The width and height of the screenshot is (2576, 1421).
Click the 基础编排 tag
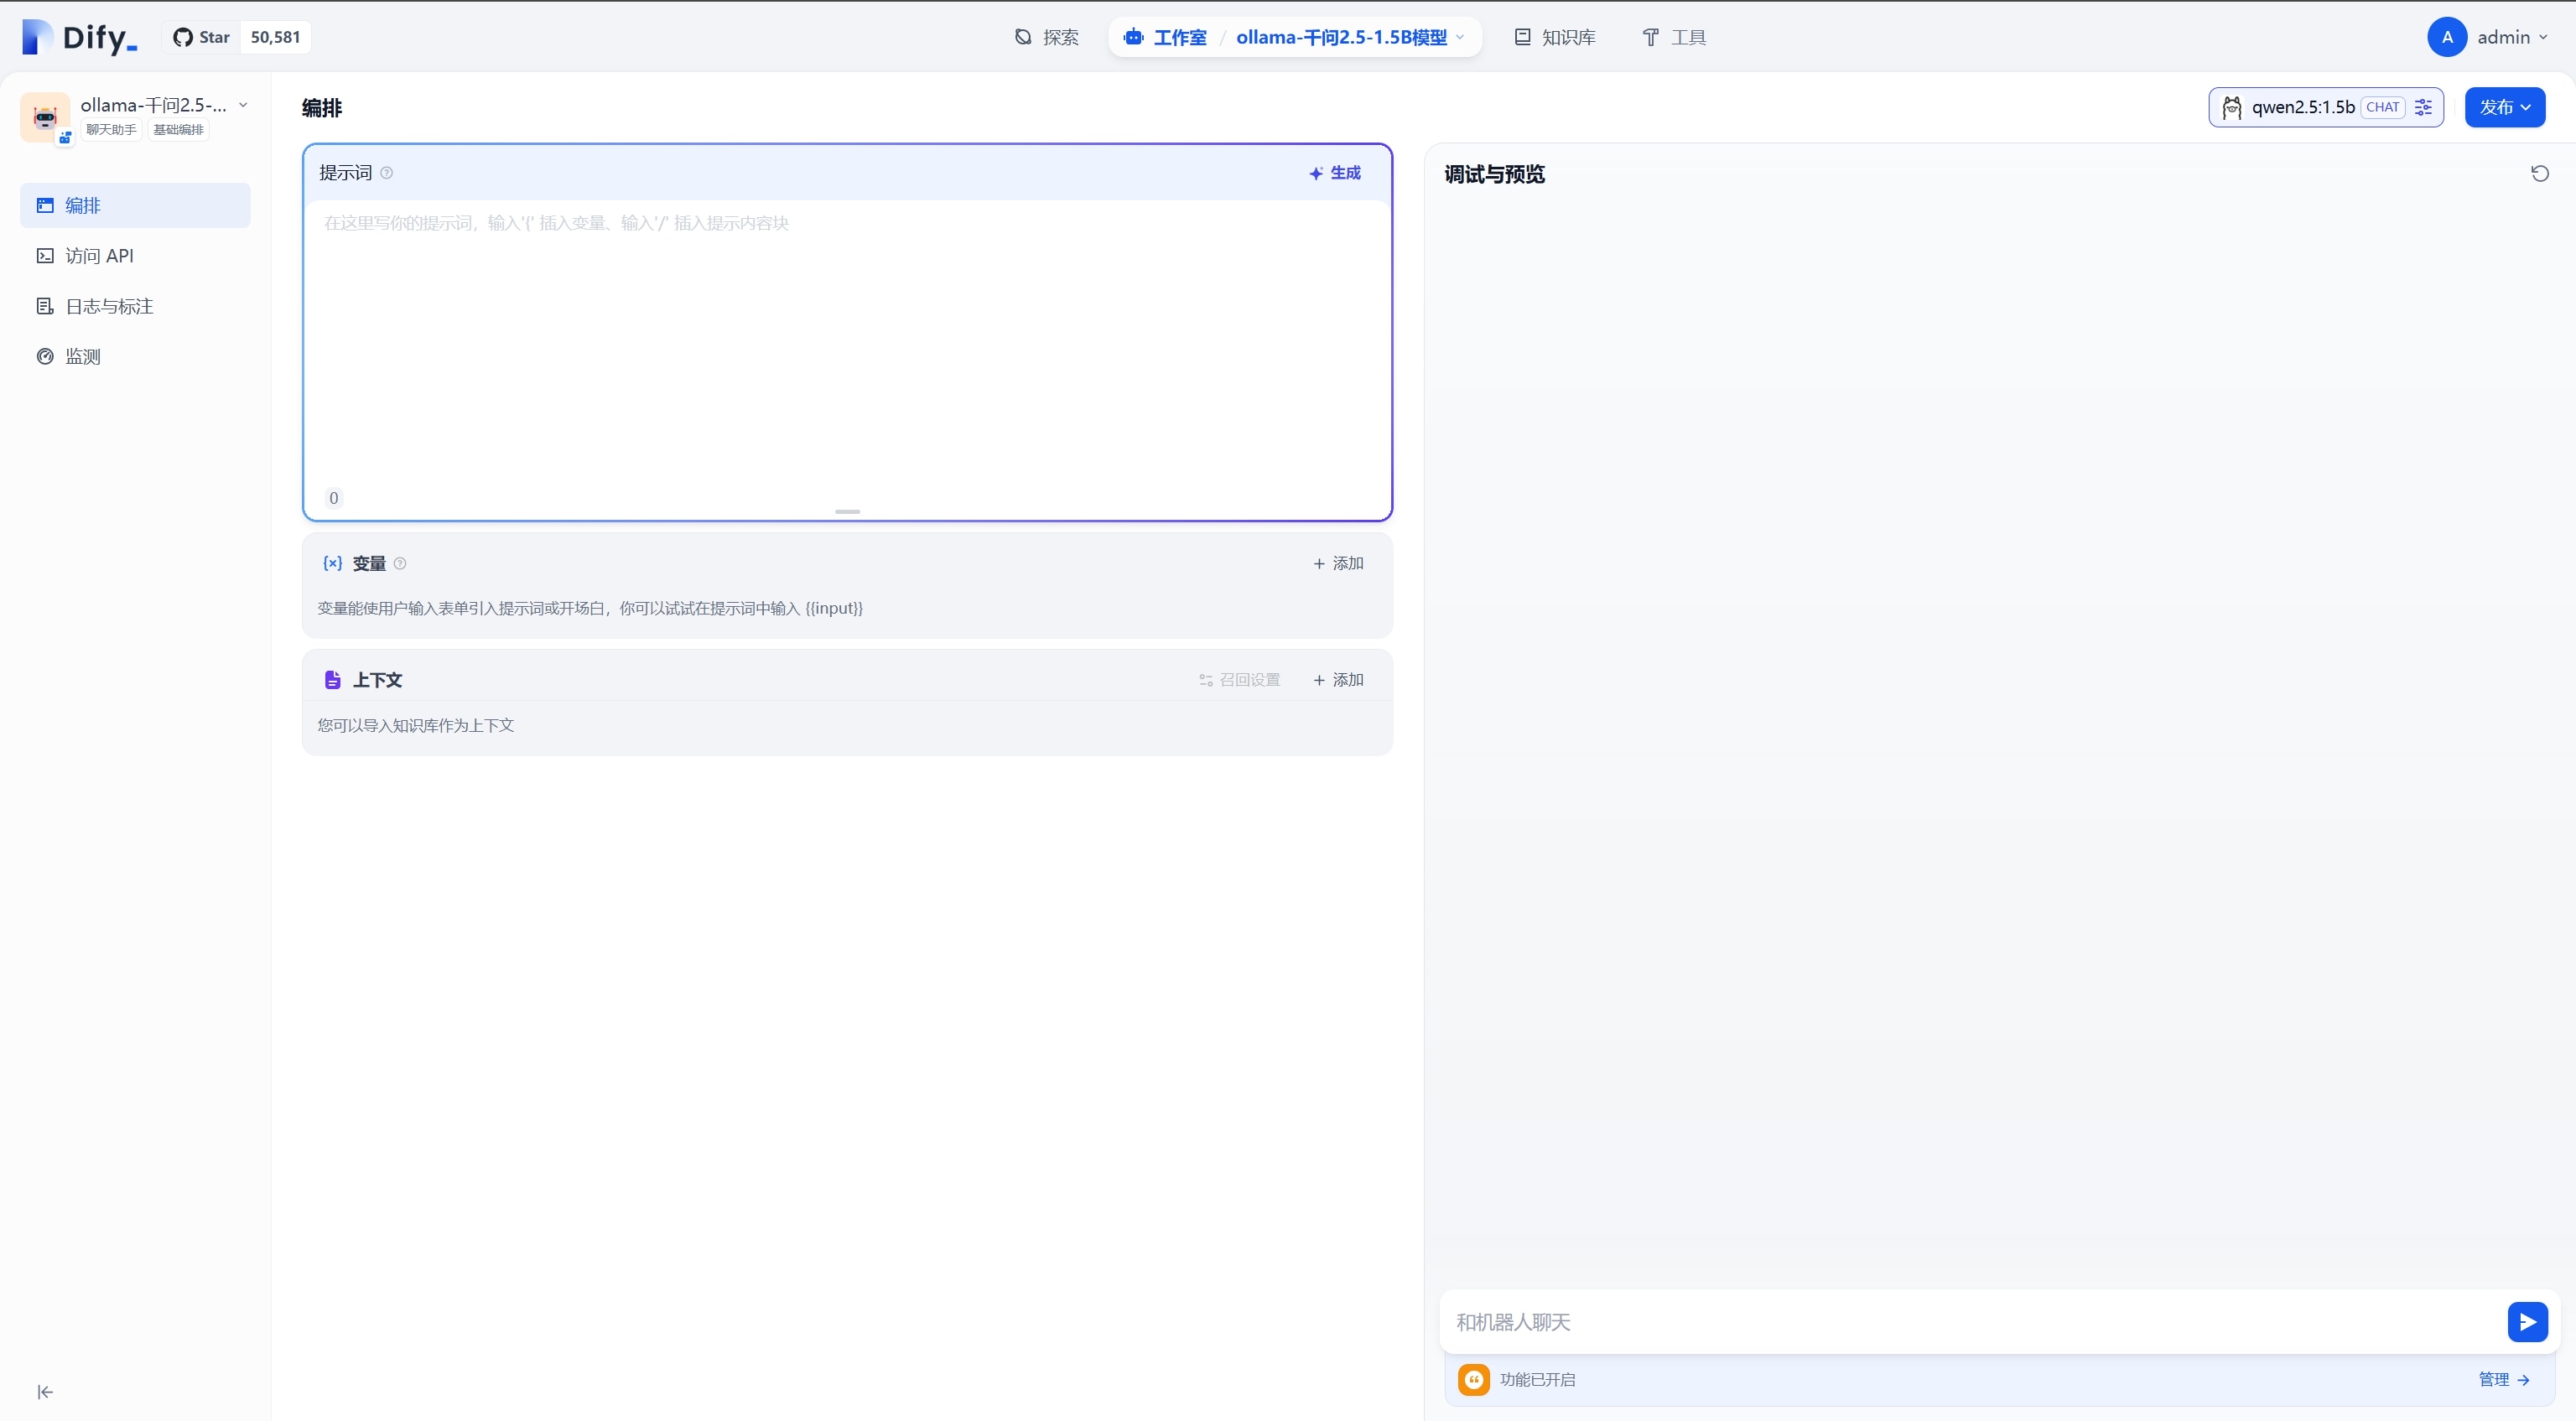point(178,130)
